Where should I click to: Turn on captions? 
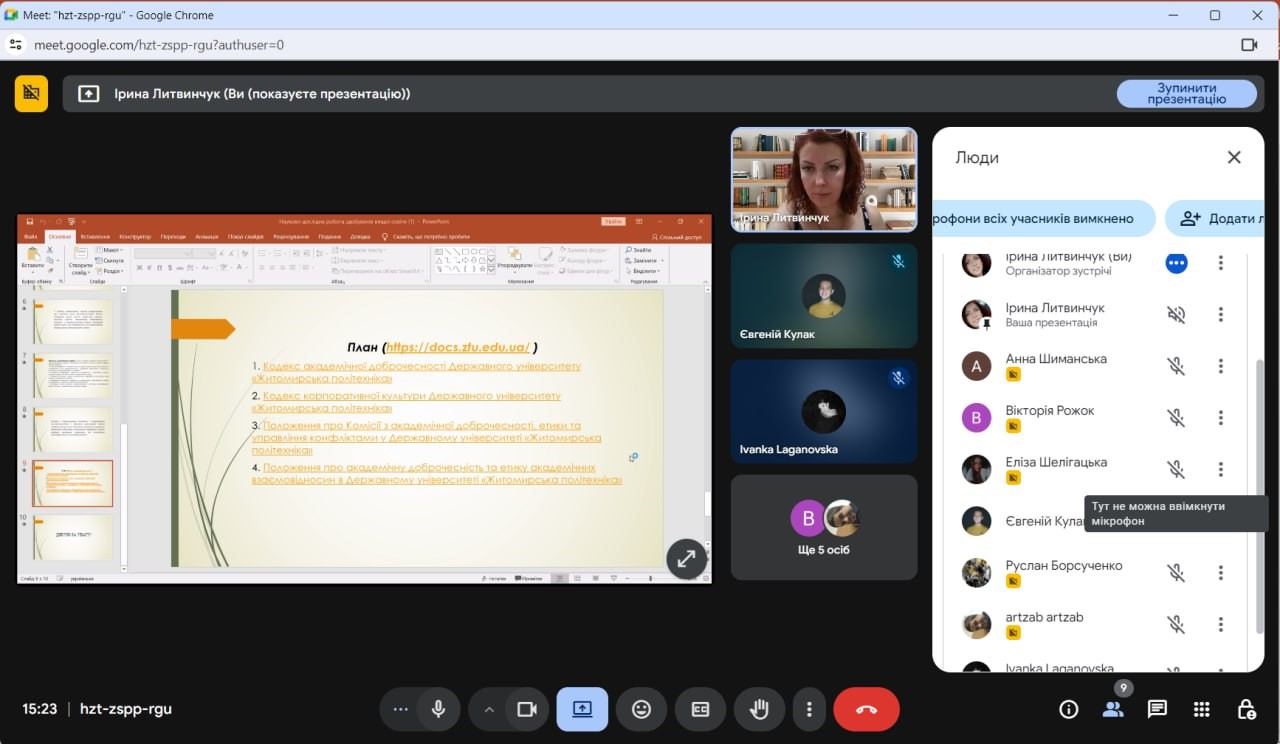(x=700, y=709)
